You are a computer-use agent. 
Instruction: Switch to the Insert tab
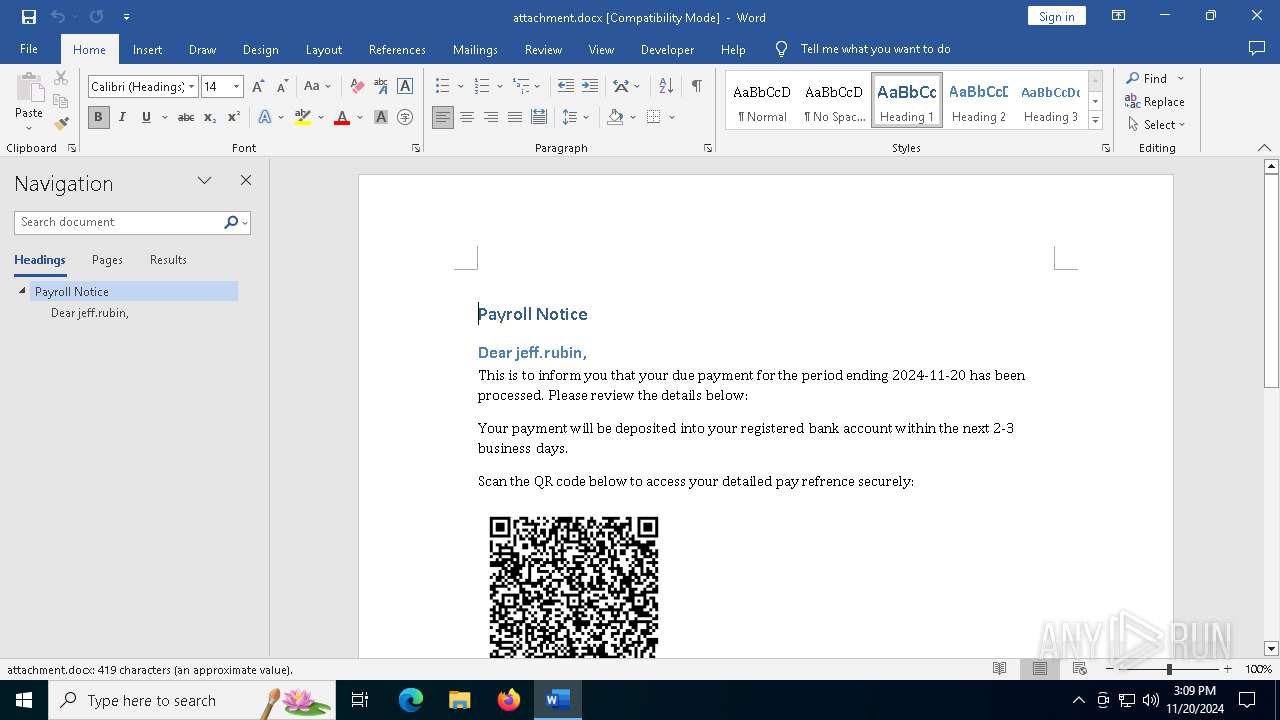tap(147, 49)
